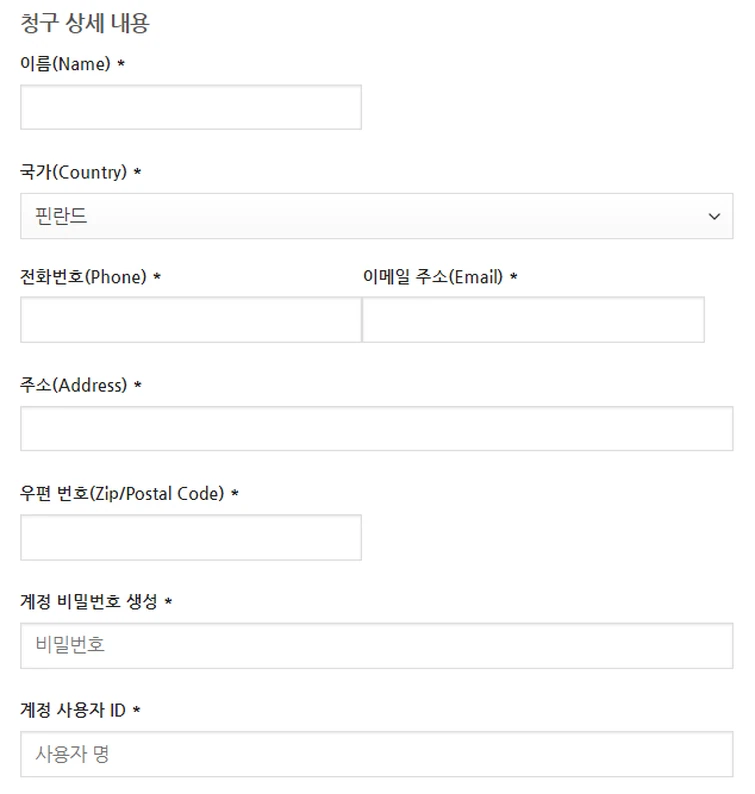Click the required asterisk beside 이름(Name)

click(x=121, y=64)
